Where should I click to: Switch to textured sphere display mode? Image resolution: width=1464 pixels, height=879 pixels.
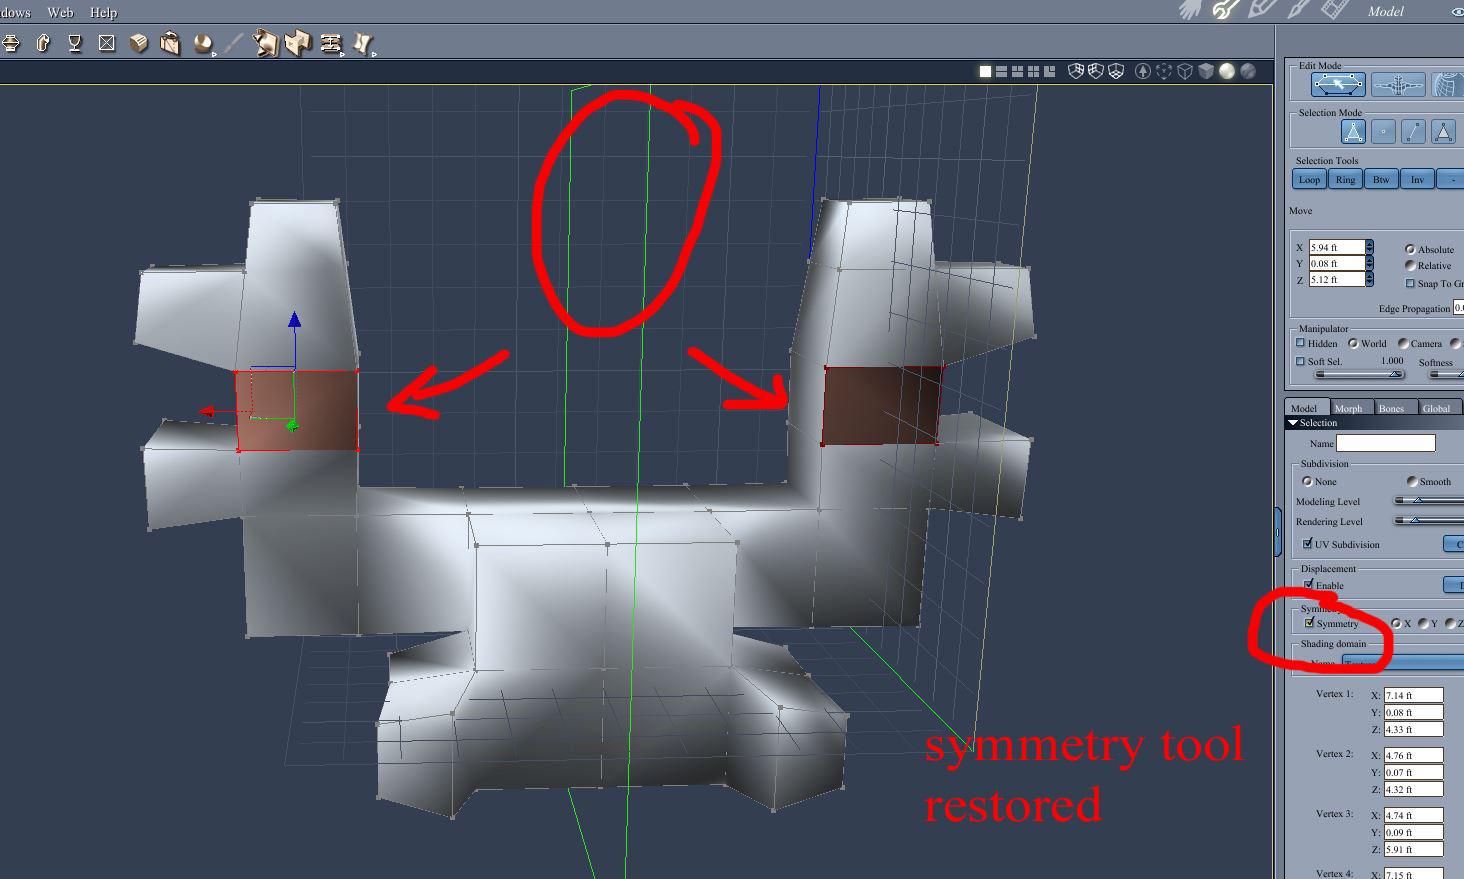1248,71
